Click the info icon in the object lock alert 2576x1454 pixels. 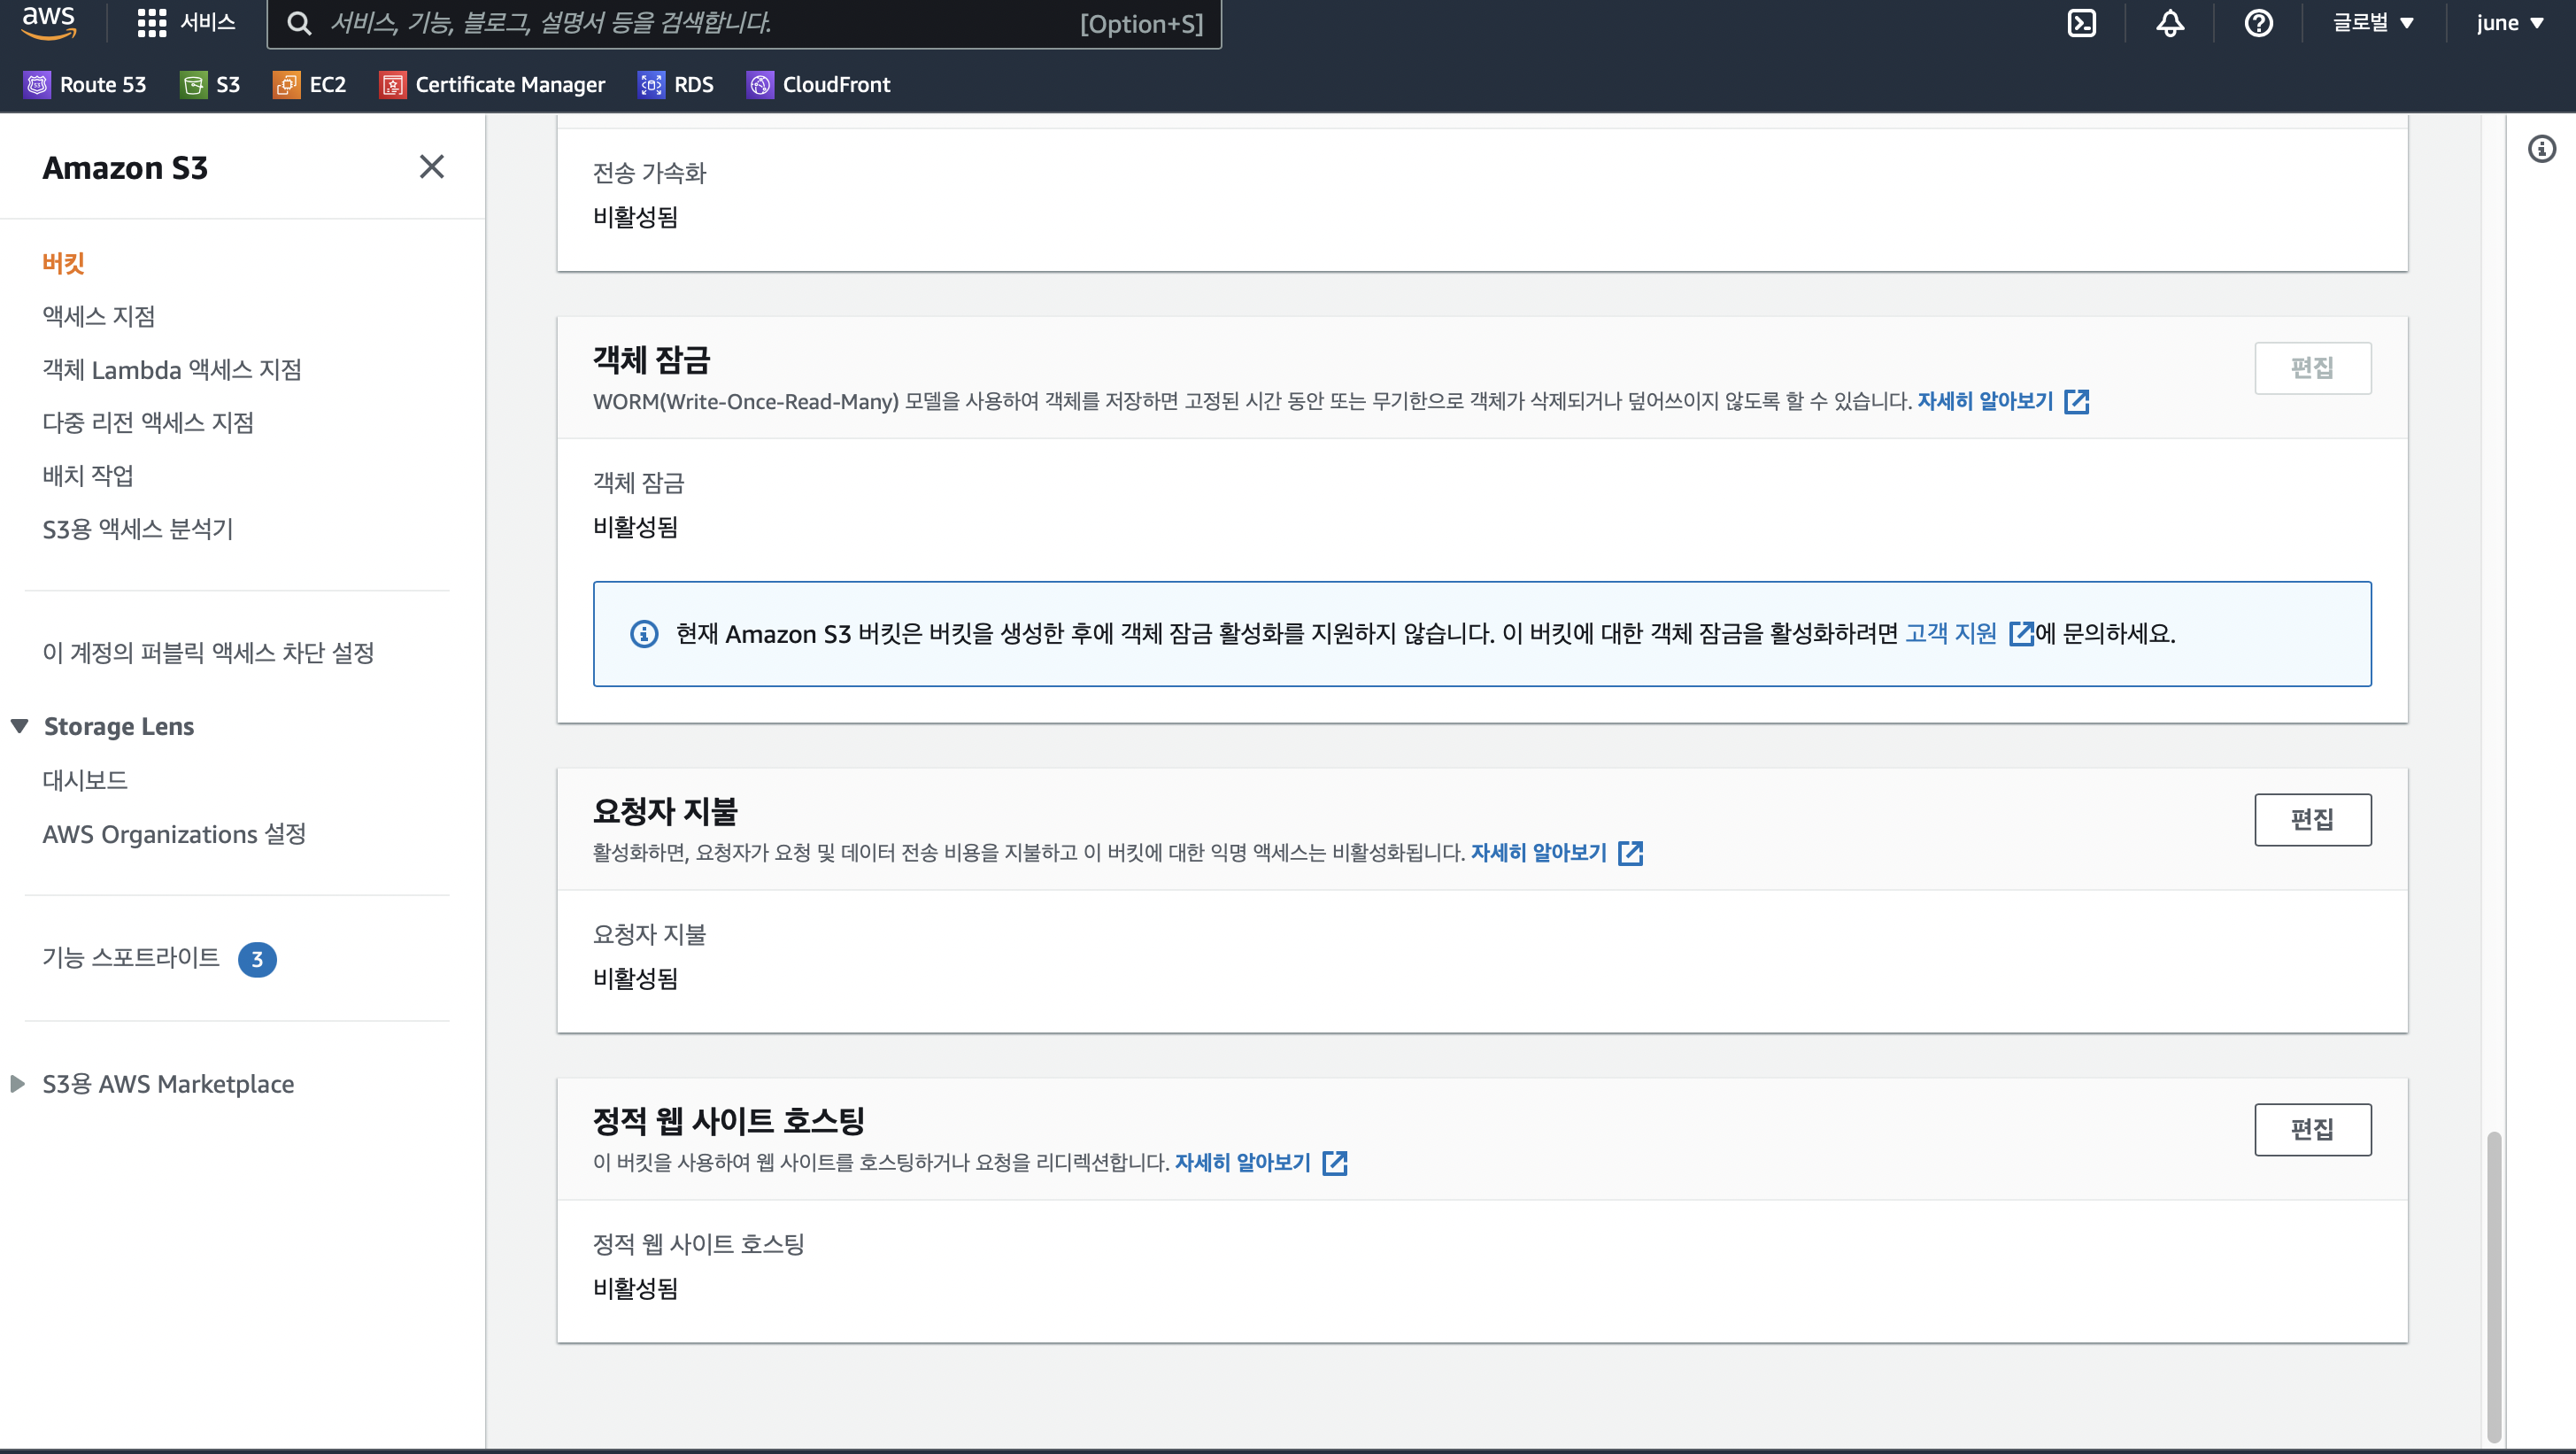tap(644, 634)
